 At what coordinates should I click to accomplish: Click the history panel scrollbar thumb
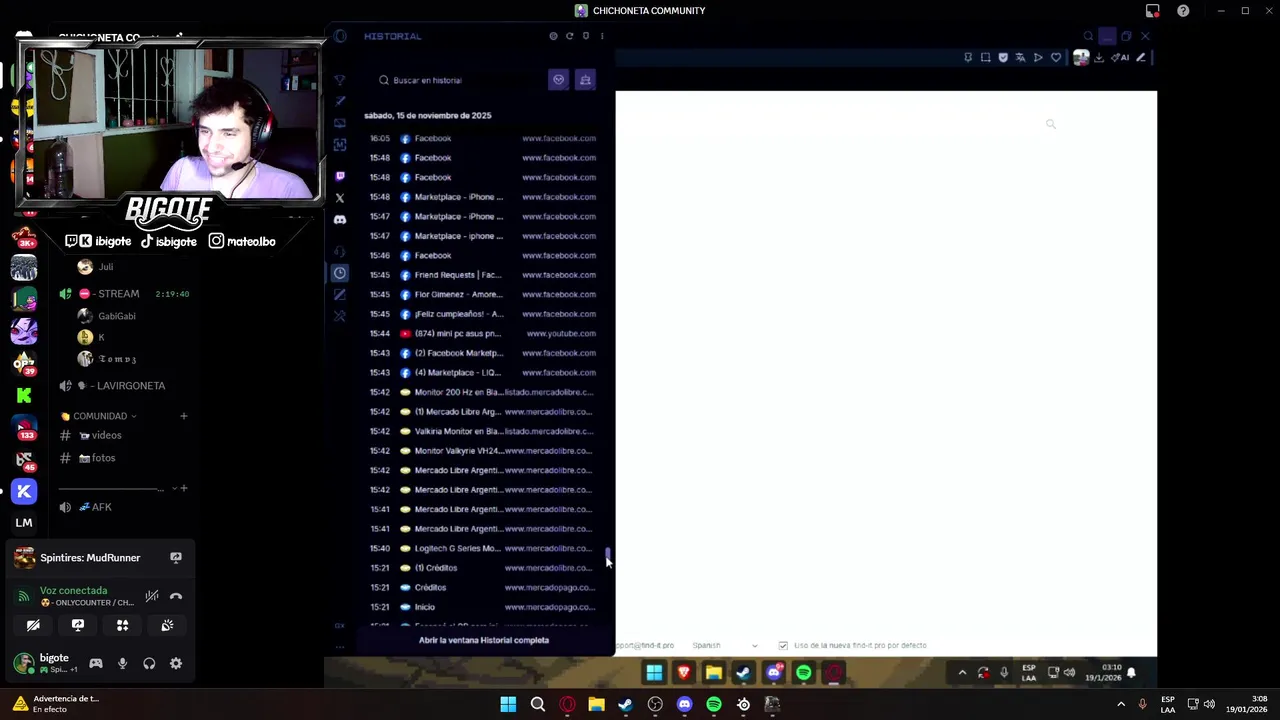coord(608,555)
